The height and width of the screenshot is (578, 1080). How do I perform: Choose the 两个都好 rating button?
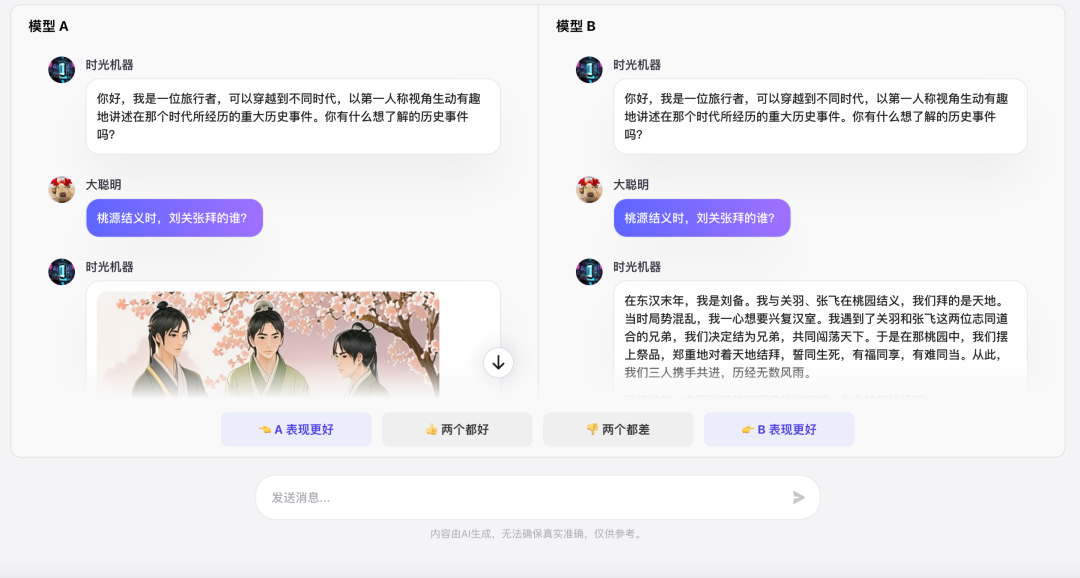tap(457, 429)
